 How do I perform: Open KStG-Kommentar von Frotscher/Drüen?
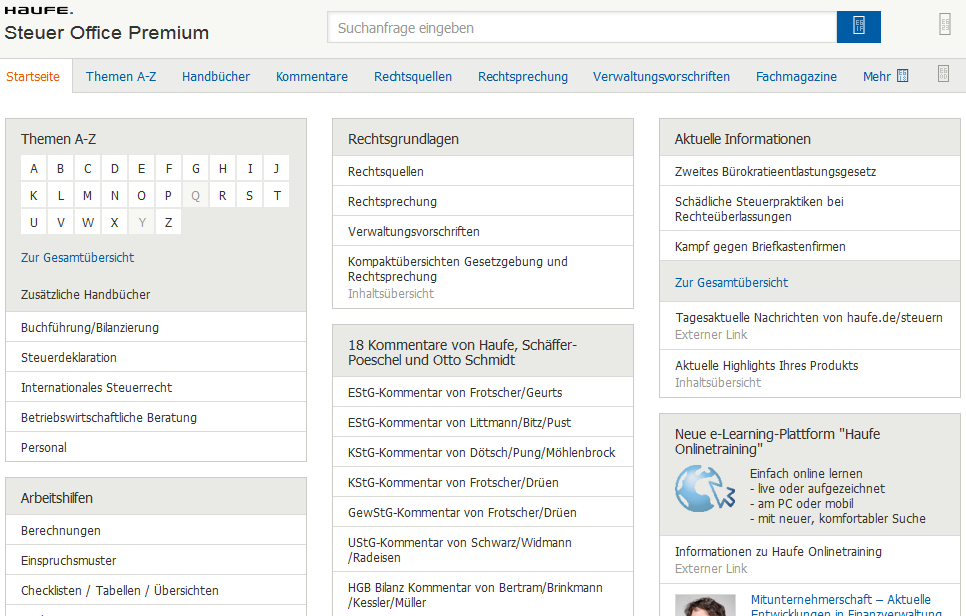(483, 482)
